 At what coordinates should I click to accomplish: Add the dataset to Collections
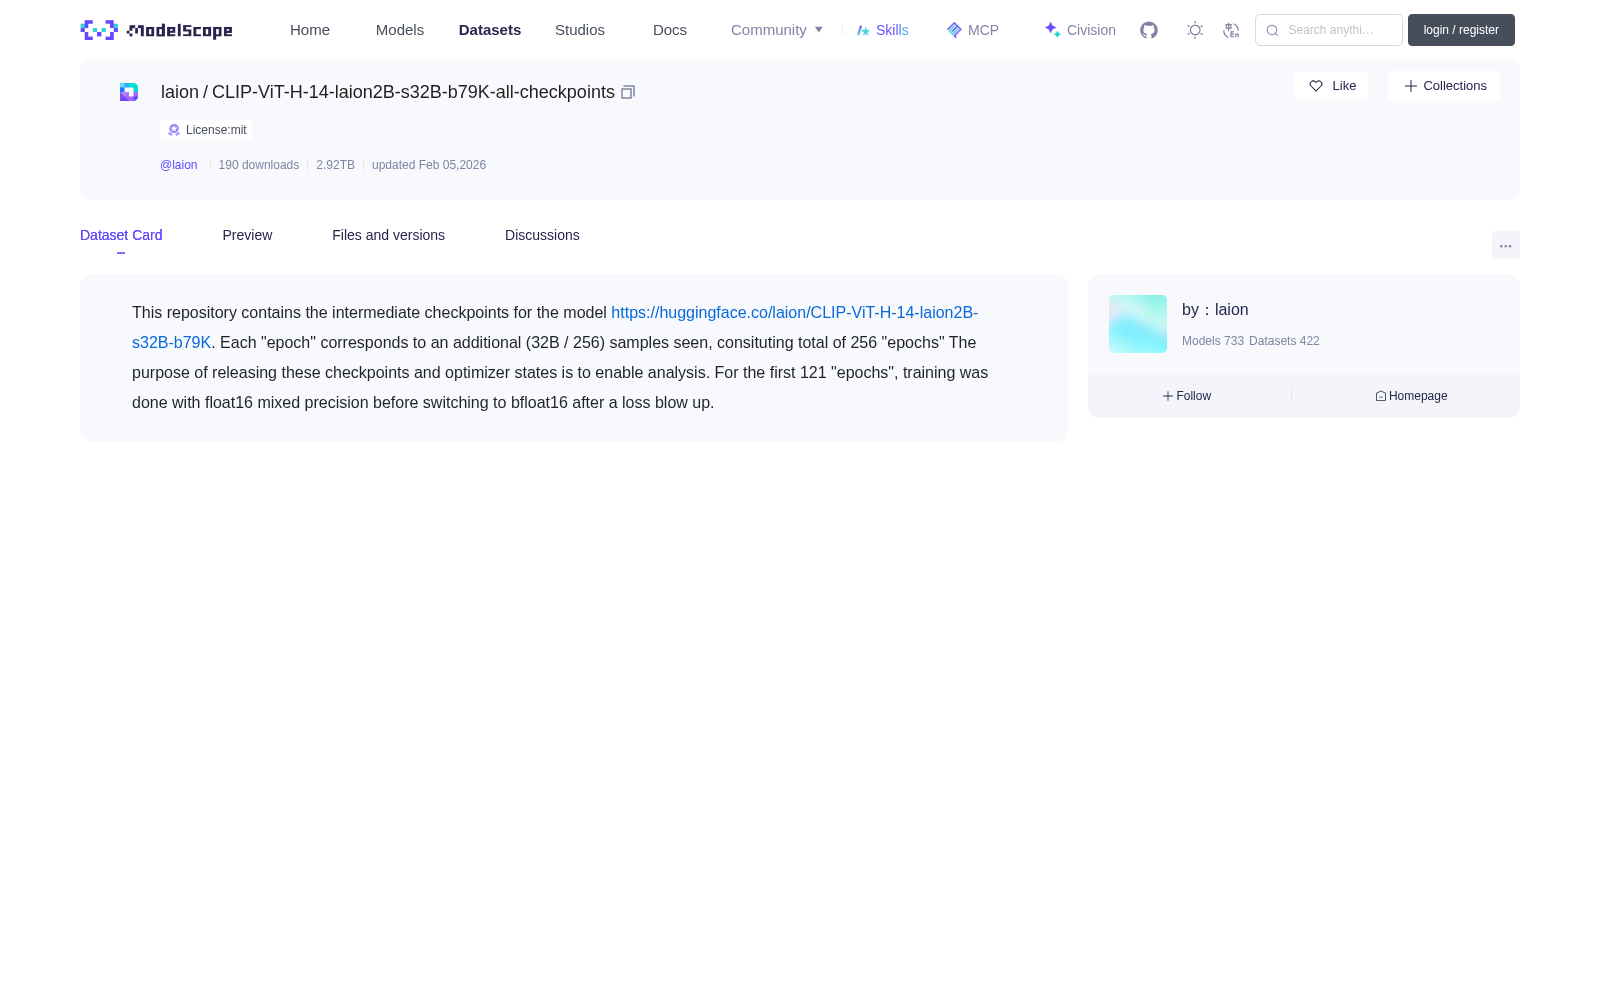click(x=1444, y=86)
